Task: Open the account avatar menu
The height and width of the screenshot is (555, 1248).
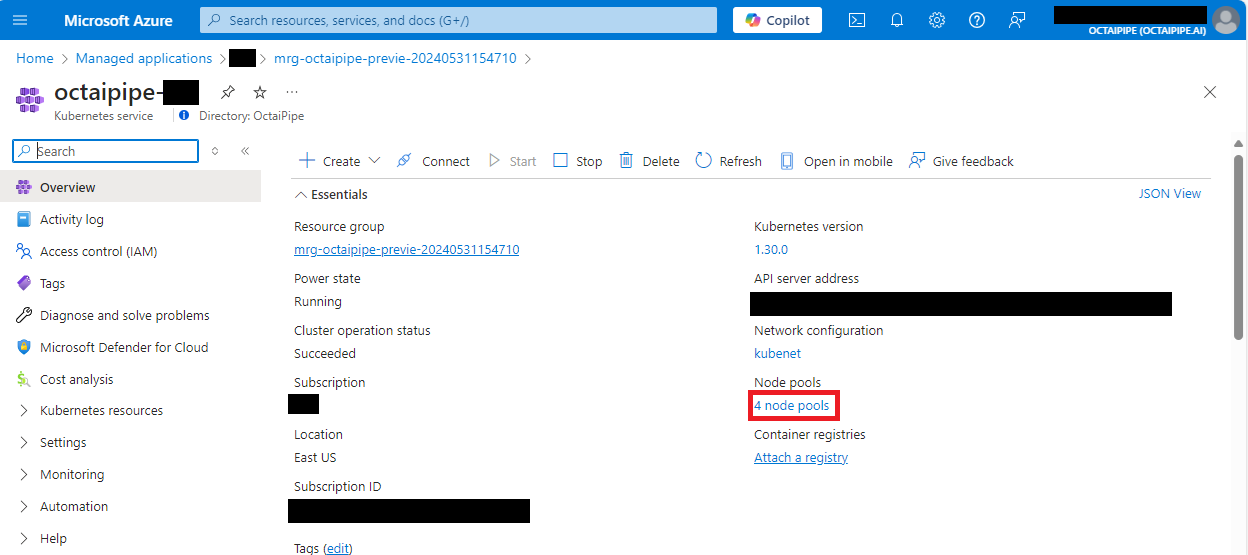Action: coord(1224,20)
